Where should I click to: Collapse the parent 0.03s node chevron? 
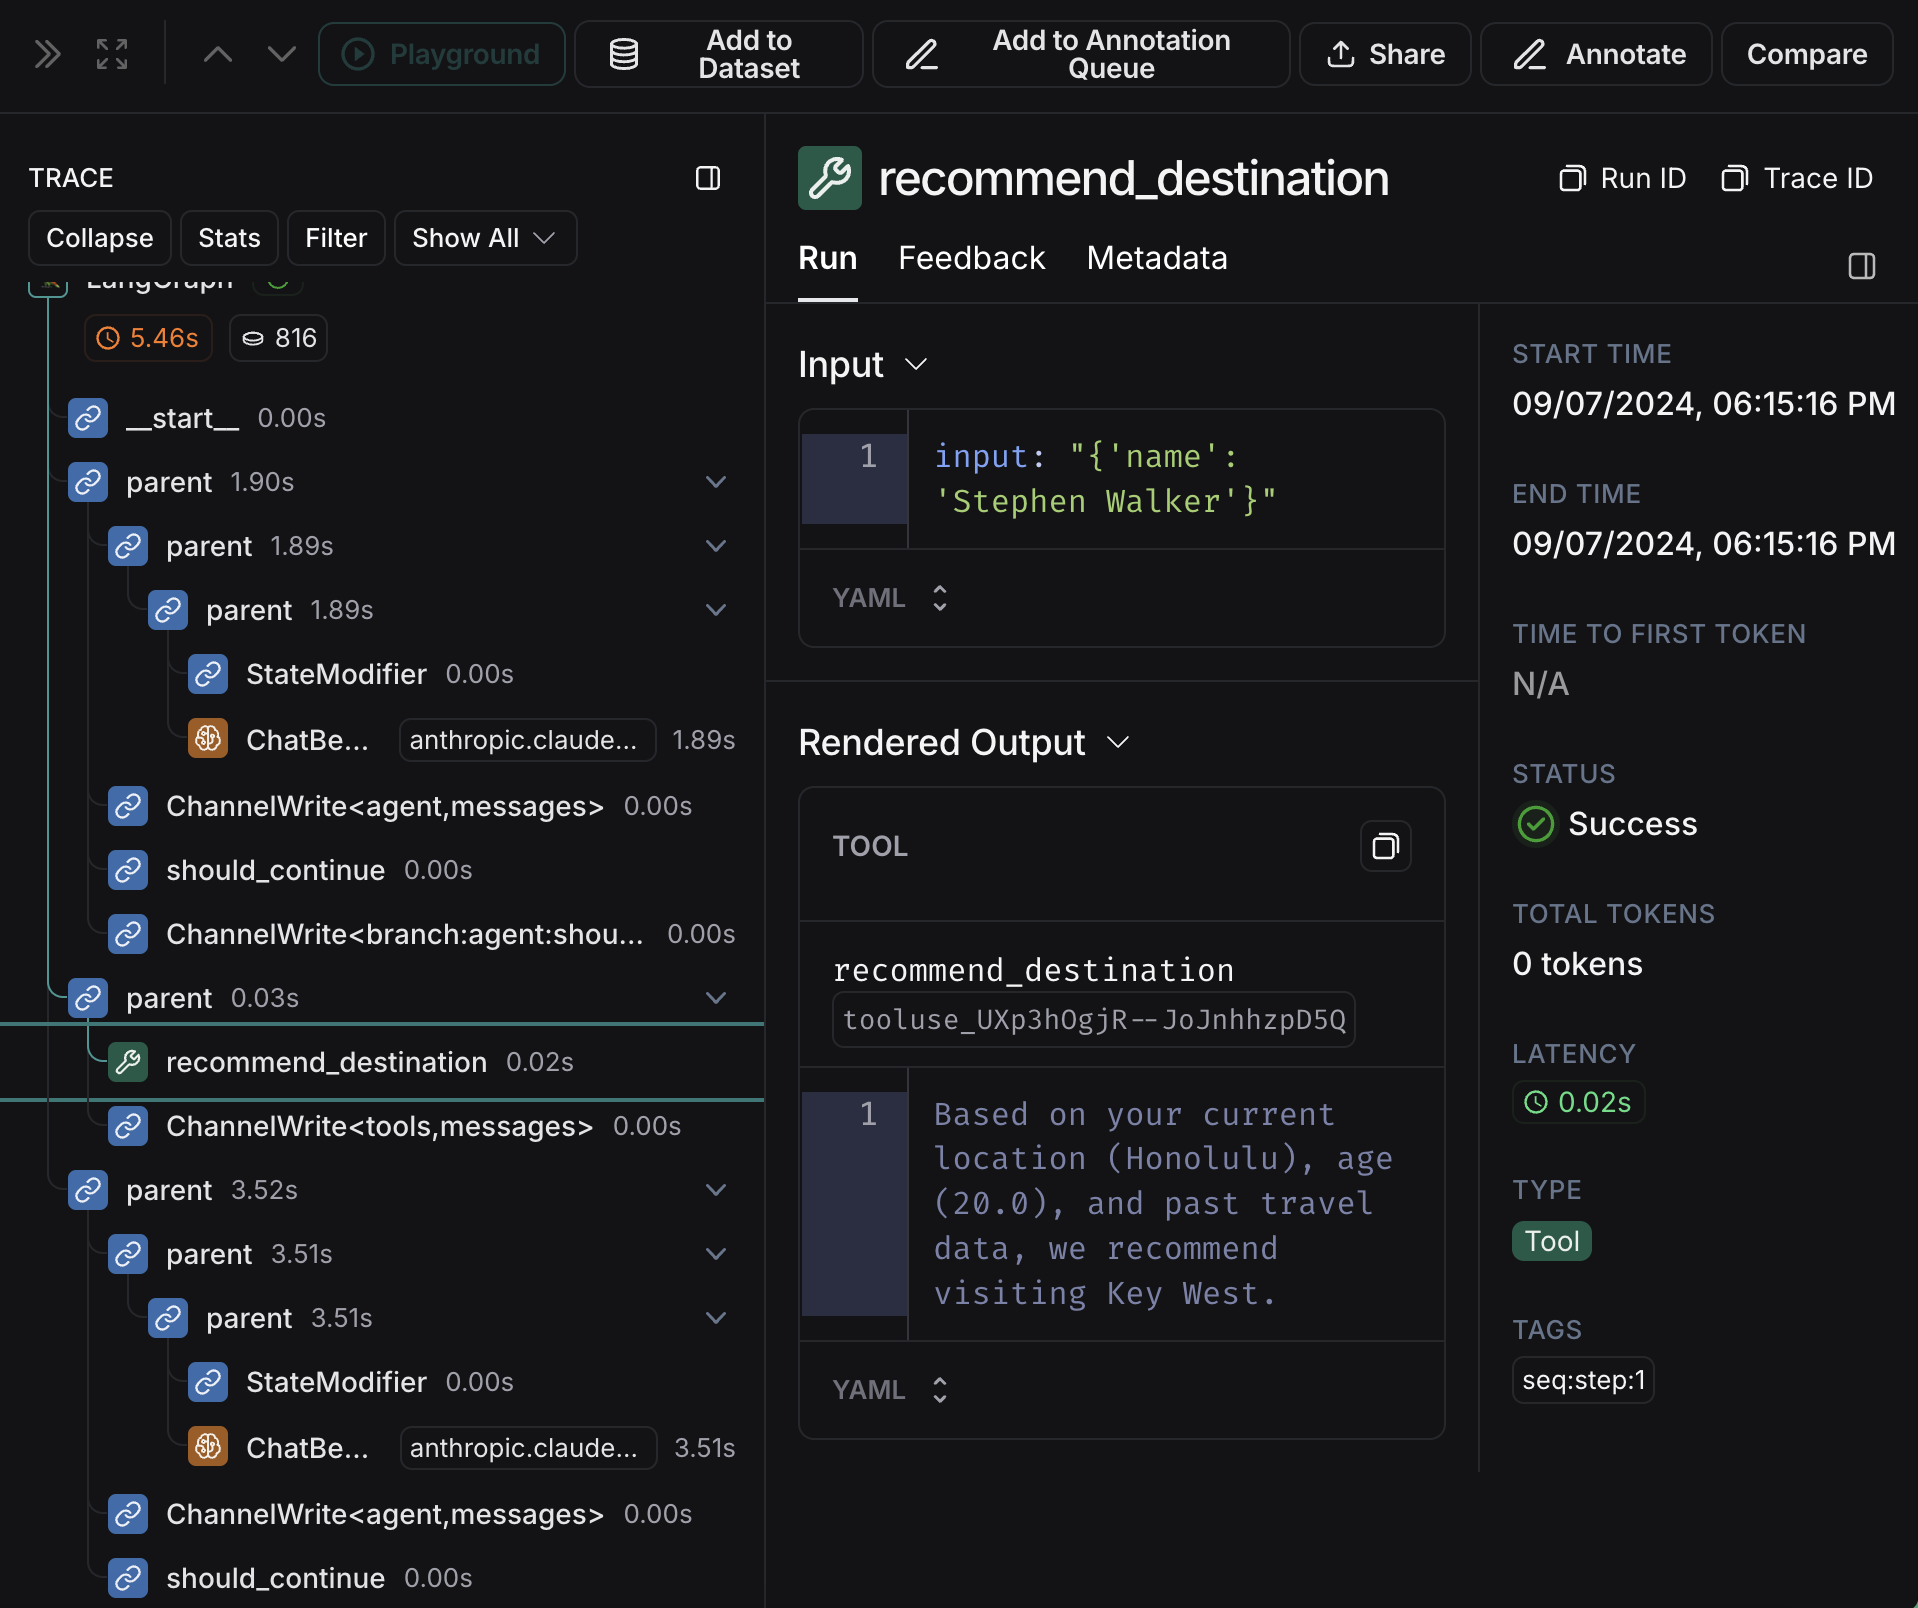pos(716,998)
